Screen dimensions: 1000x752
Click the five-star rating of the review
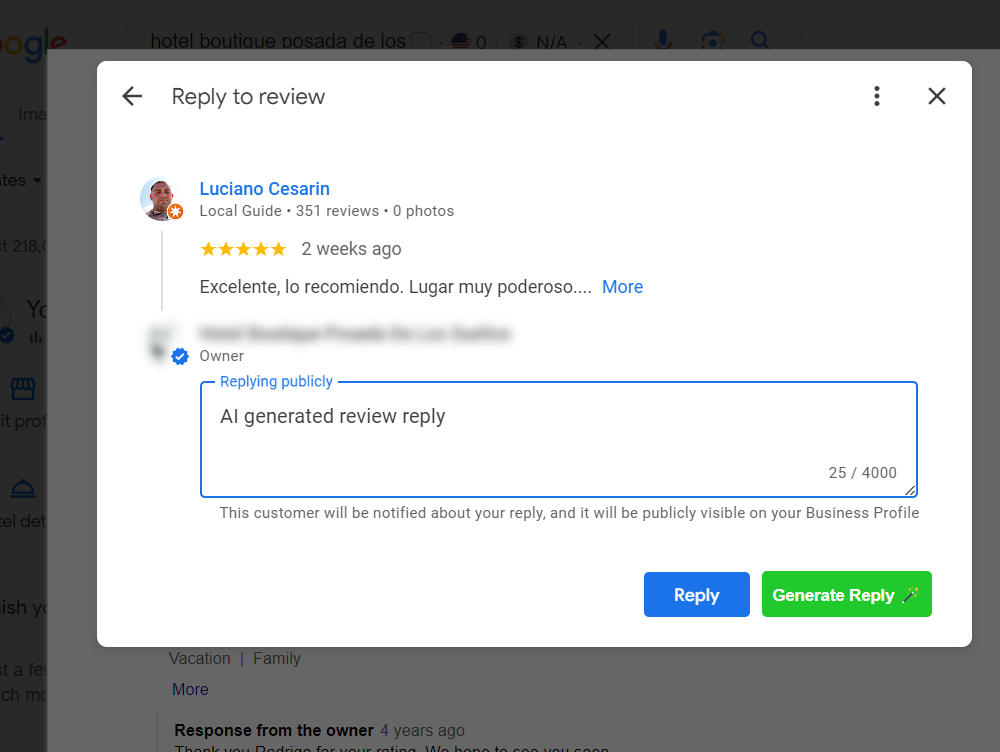243,249
